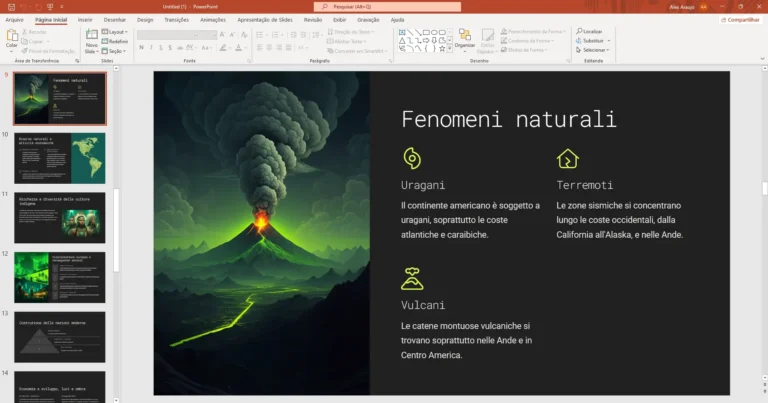Switch to the Exibir tab
The width and height of the screenshot is (768, 403).
339,20
